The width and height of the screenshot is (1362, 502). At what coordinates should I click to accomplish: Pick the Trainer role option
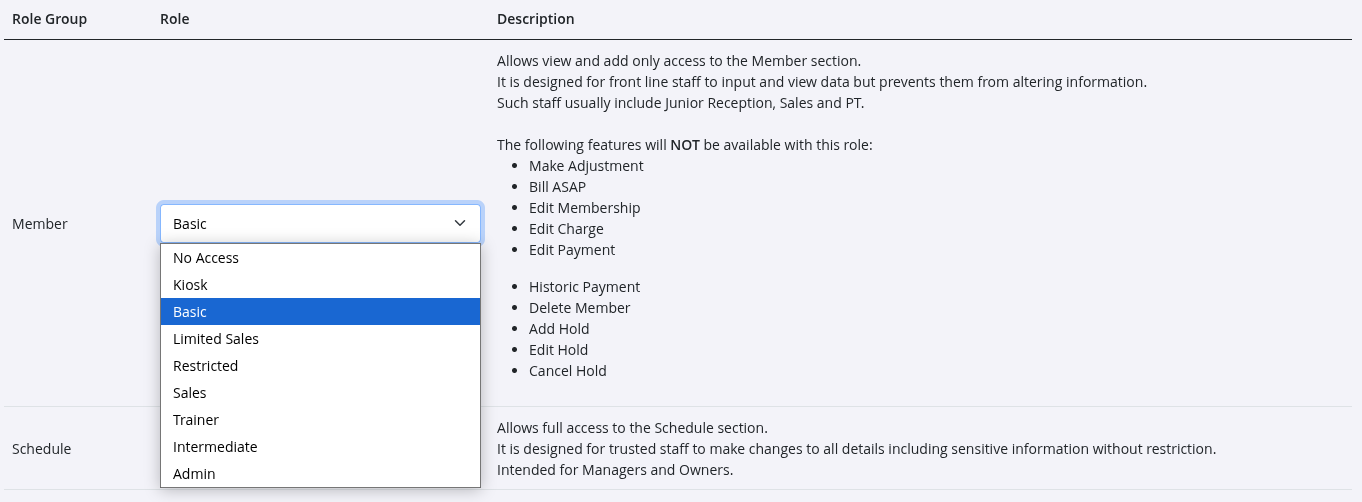[196, 420]
